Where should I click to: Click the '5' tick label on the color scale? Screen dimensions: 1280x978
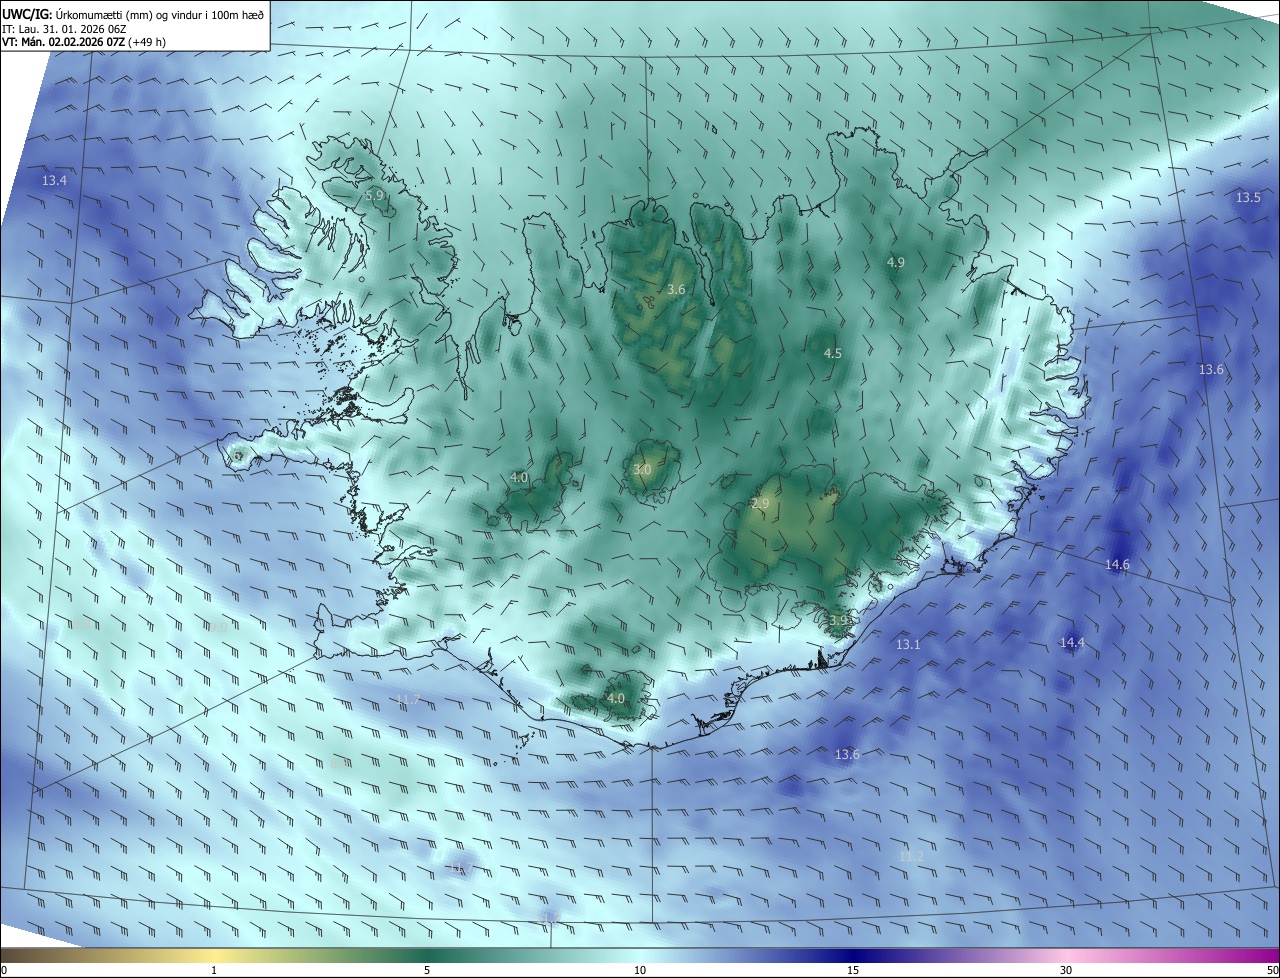(427, 970)
